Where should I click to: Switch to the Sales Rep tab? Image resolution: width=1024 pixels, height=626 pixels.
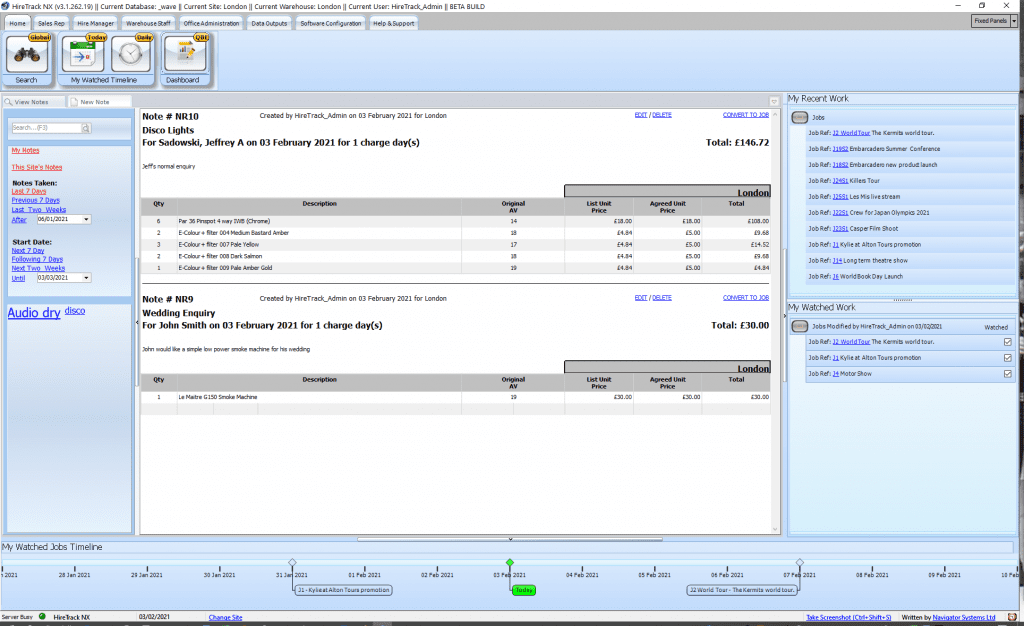click(x=51, y=23)
